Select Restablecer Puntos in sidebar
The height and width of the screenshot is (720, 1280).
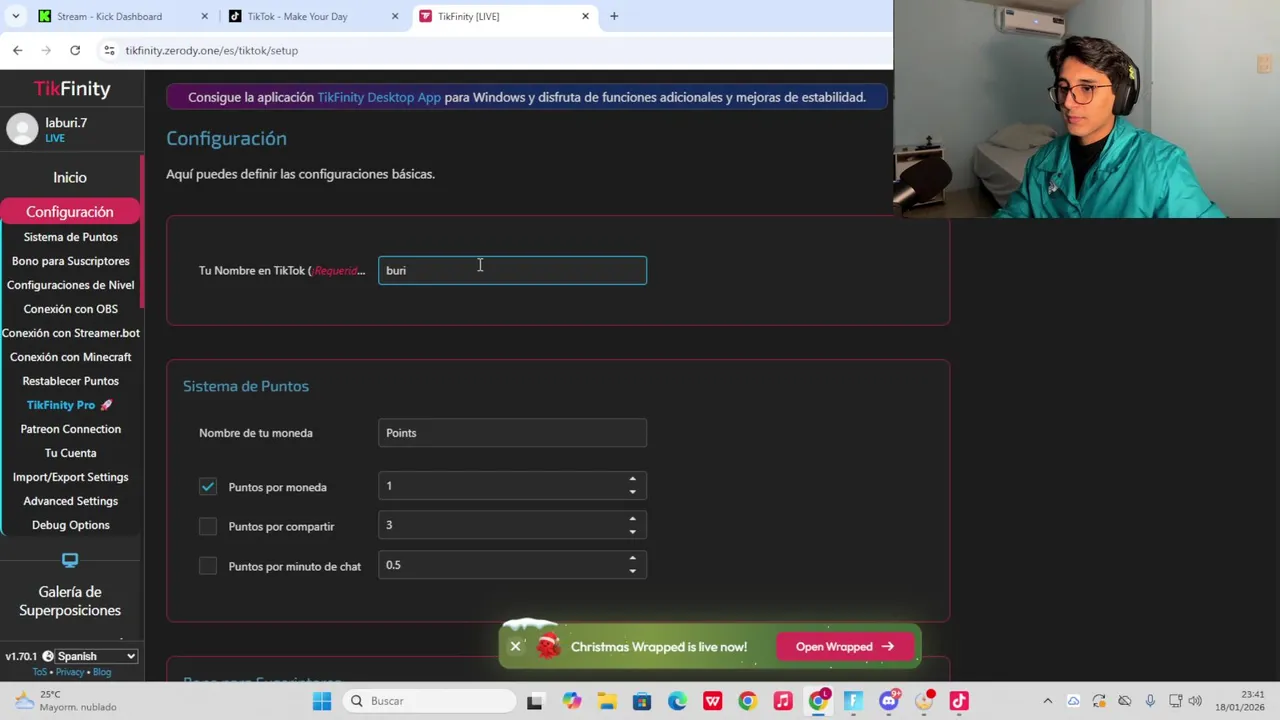click(x=70, y=381)
